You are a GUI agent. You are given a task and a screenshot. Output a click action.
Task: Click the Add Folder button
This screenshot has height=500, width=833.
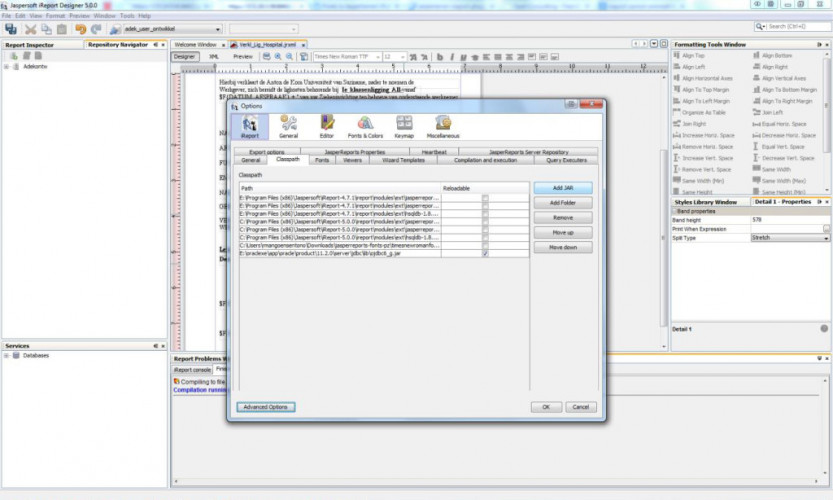click(563, 203)
